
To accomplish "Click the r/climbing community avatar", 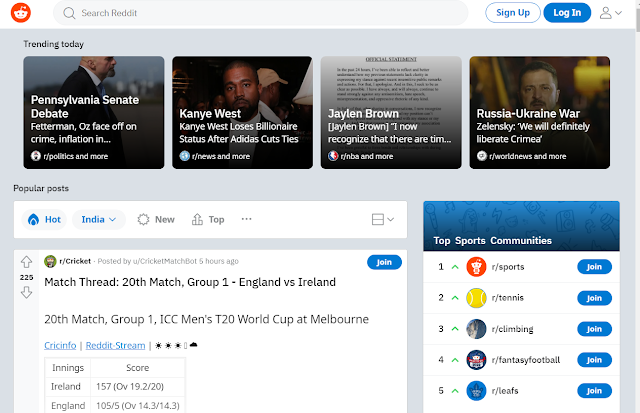I will [x=476, y=329].
